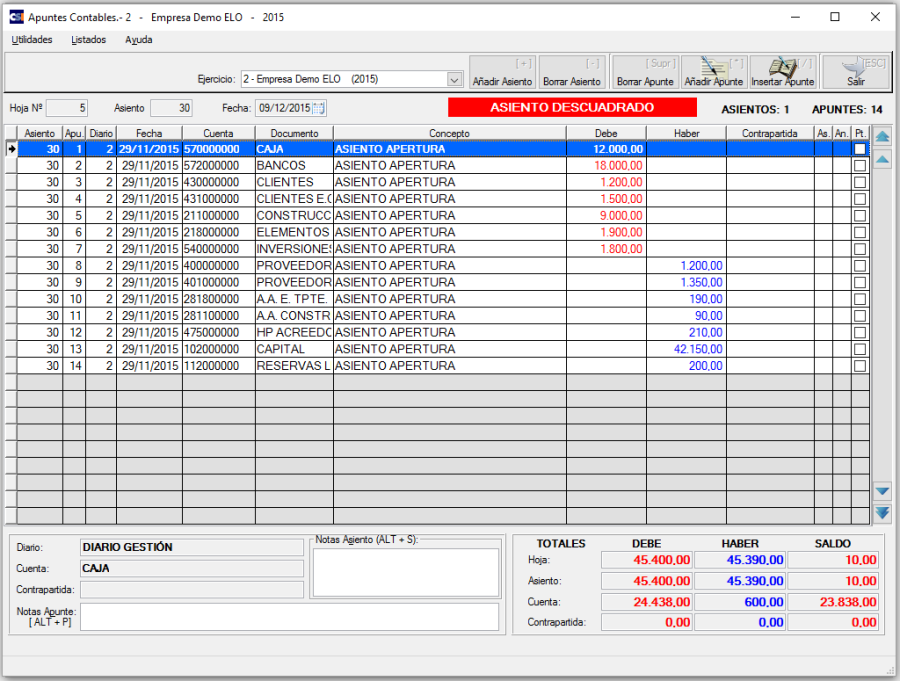Image resolution: width=900 pixels, height=681 pixels.
Task: Click the Cuenta column header
Action: [x=218, y=133]
